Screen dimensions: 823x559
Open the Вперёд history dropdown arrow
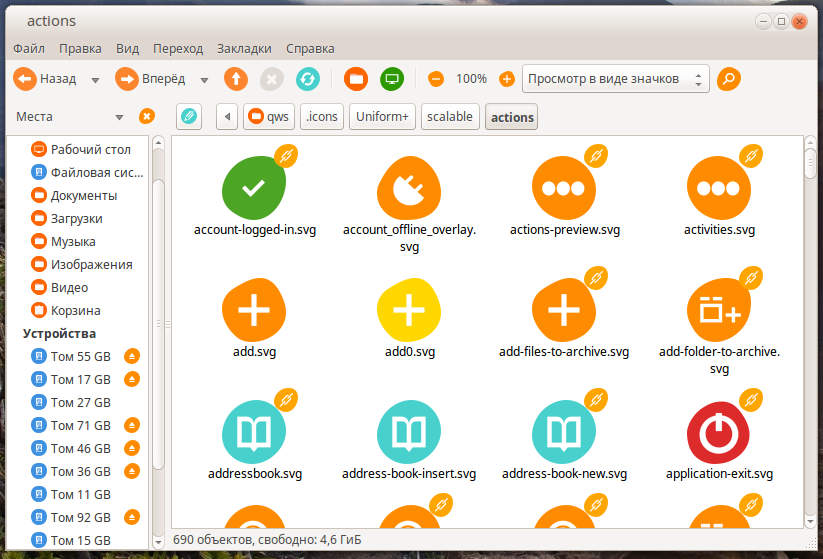tap(204, 80)
